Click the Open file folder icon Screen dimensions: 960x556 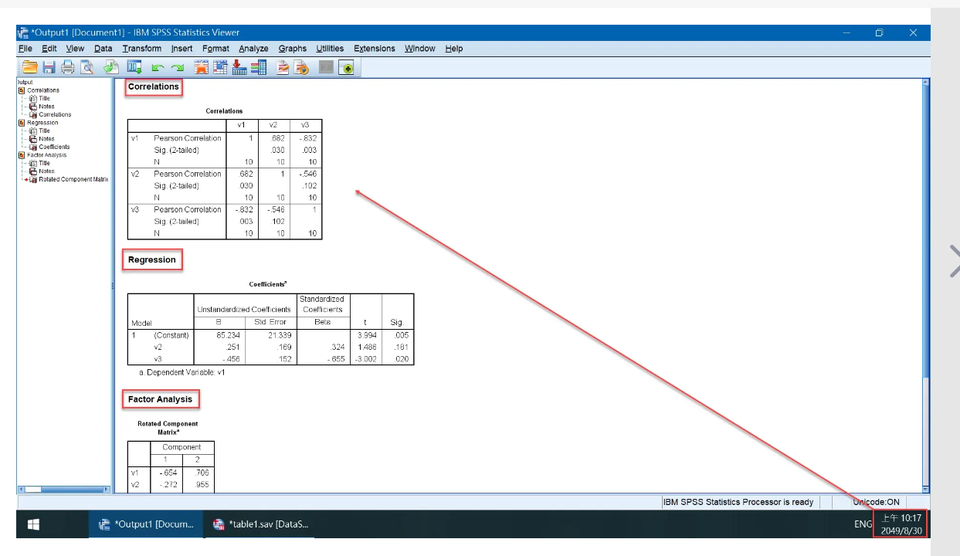(x=29, y=68)
